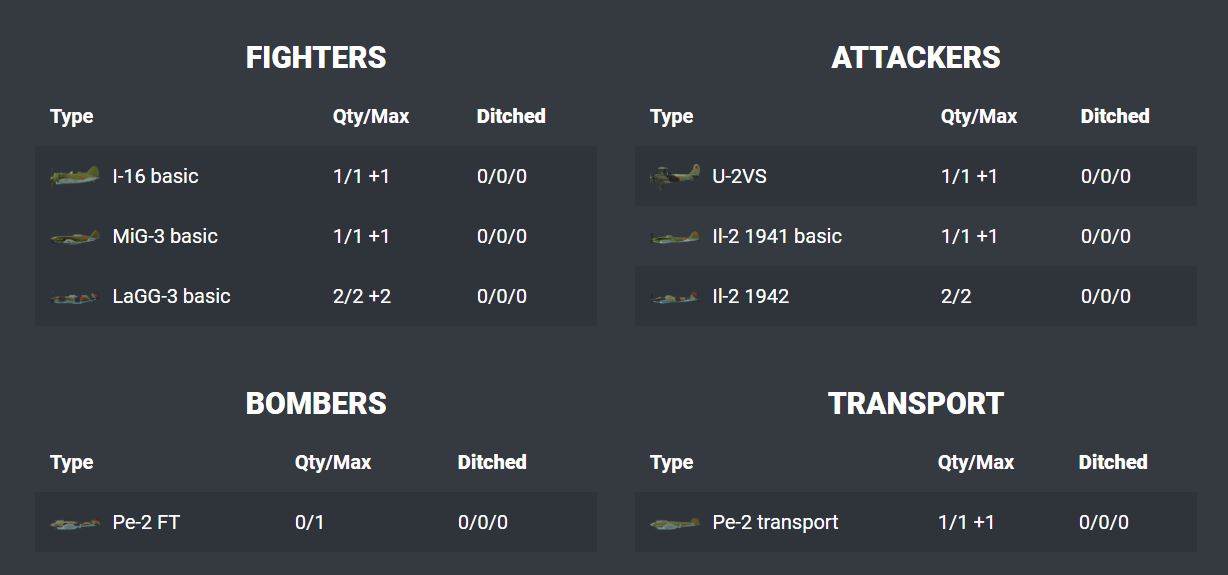Select the Il-2 1941 basic plane icon
The image size is (1228, 575).
point(675,237)
